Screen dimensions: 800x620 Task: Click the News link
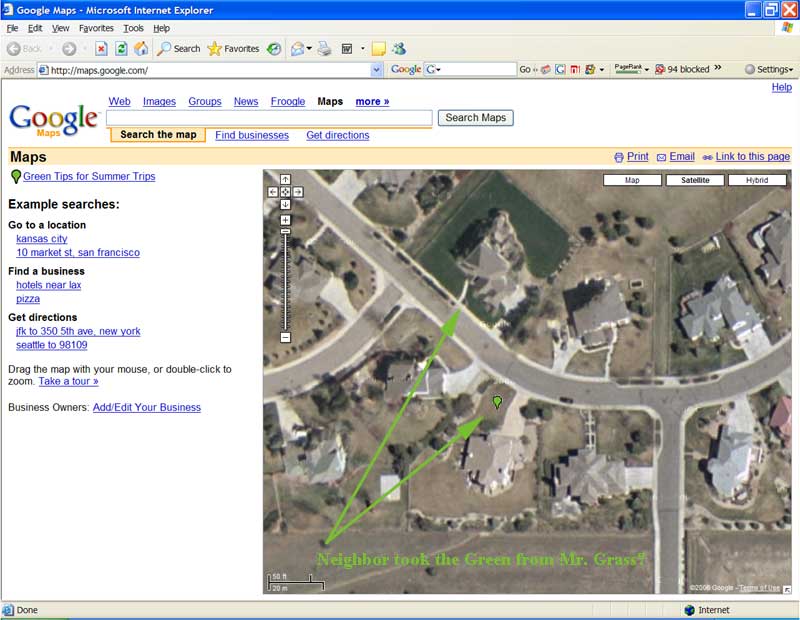coord(246,102)
